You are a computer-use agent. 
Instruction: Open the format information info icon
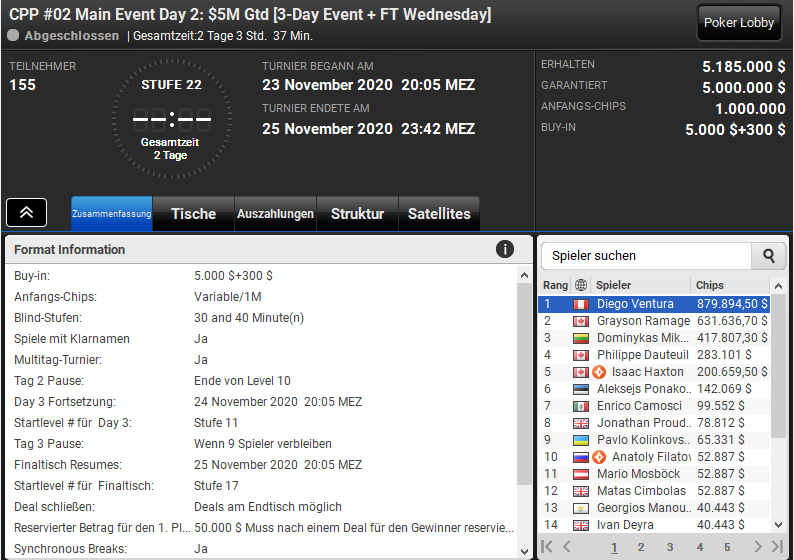(505, 249)
